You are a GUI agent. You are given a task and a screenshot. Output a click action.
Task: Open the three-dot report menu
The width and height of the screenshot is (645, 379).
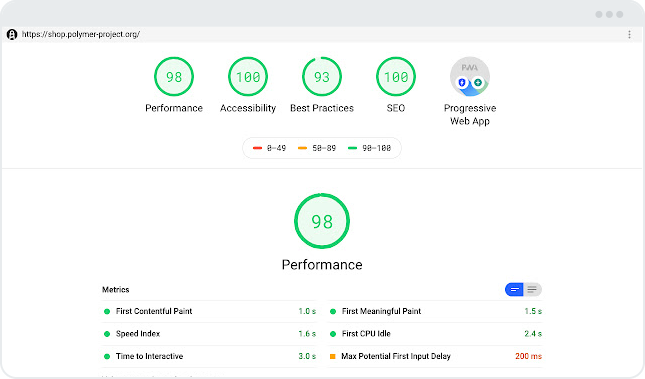point(629,35)
